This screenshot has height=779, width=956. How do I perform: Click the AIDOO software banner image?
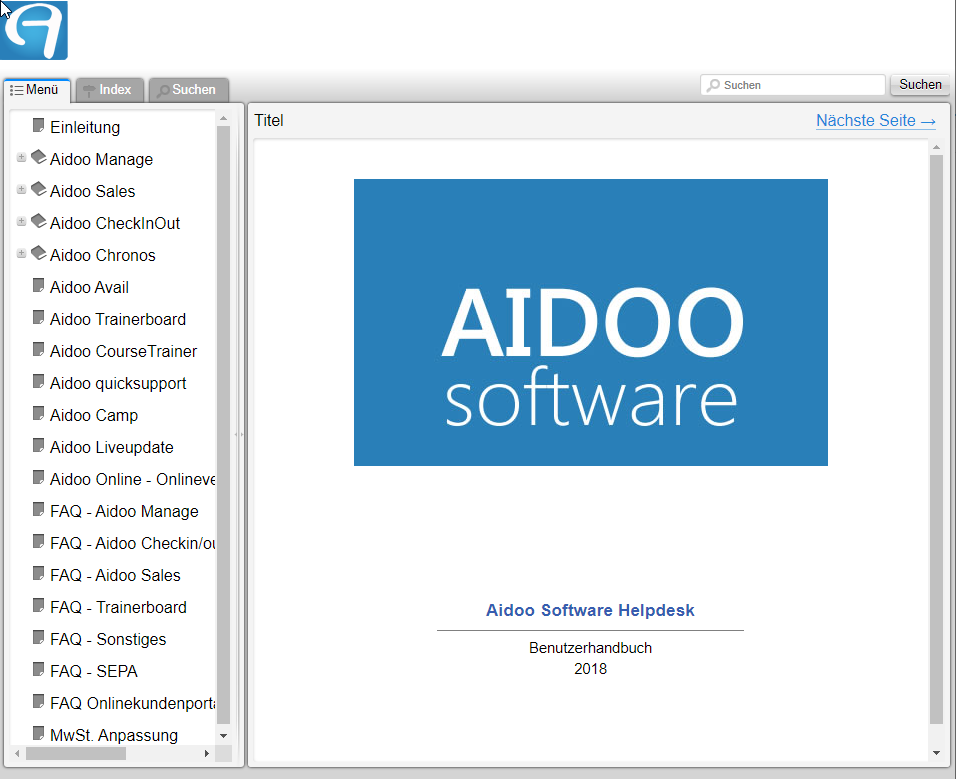pyautogui.click(x=591, y=322)
